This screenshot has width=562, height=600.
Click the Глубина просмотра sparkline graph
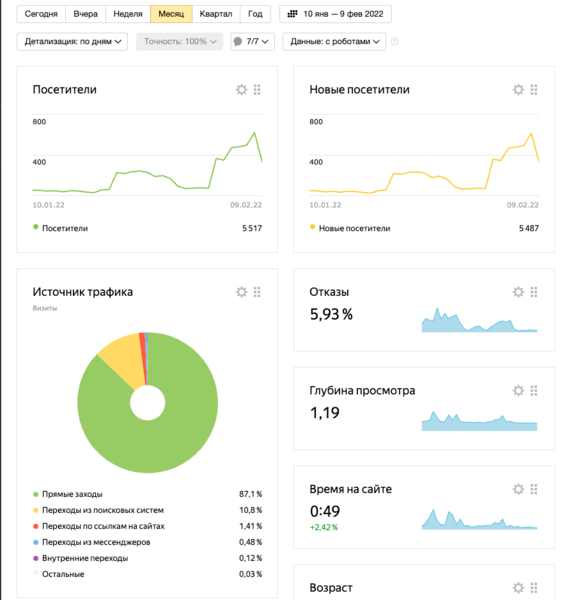coord(479,421)
